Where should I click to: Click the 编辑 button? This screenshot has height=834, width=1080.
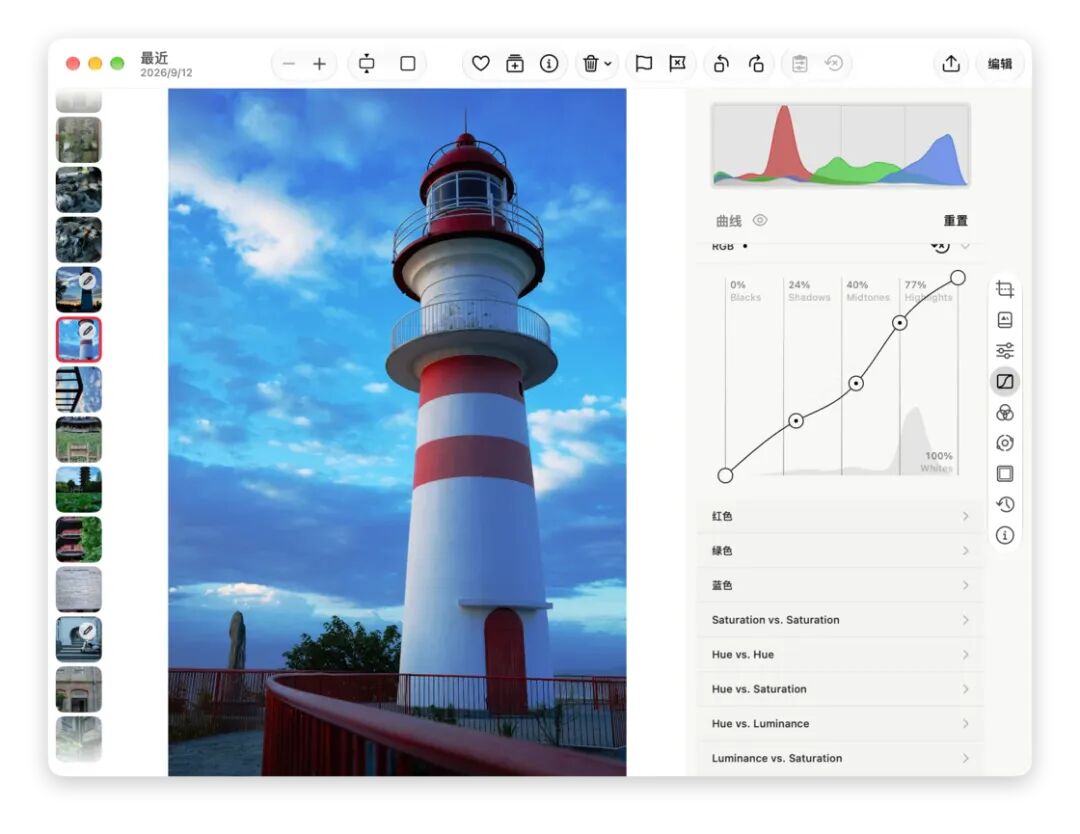point(1000,64)
